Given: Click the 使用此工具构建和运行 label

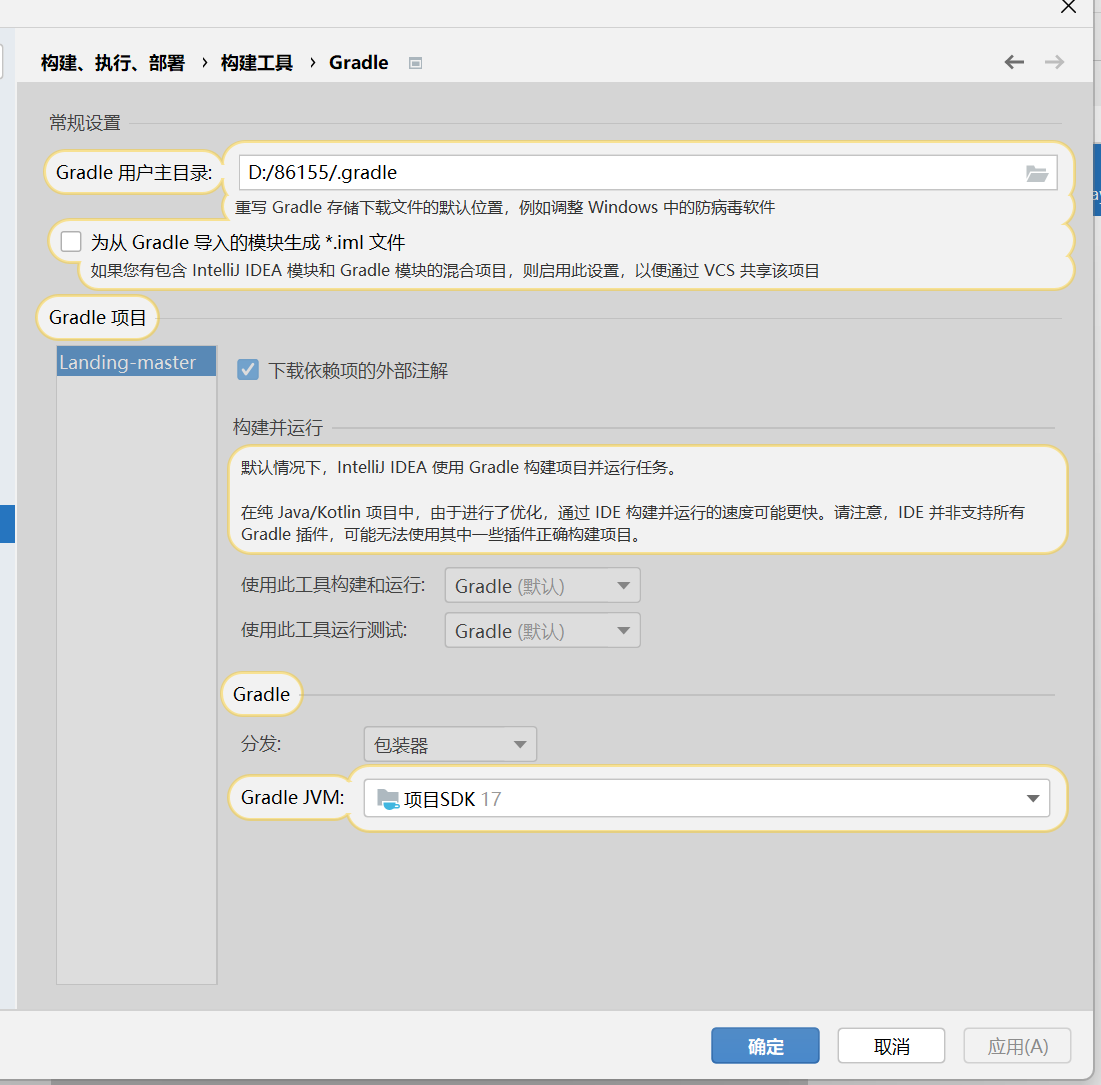Looking at the screenshot, I should pyautogui.click(x=333, y=585).
